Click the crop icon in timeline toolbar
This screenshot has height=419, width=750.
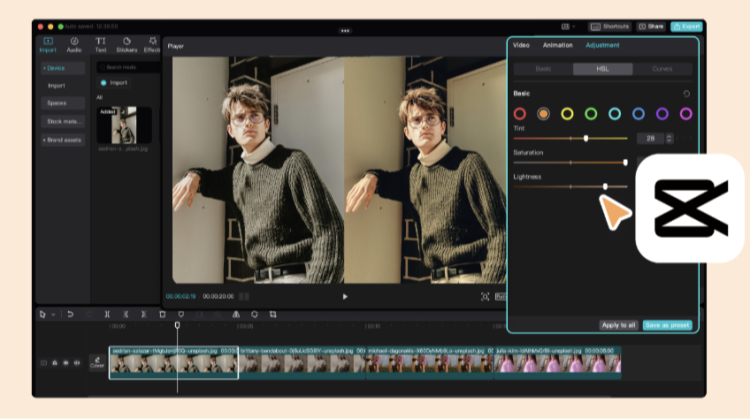point(273,314)
